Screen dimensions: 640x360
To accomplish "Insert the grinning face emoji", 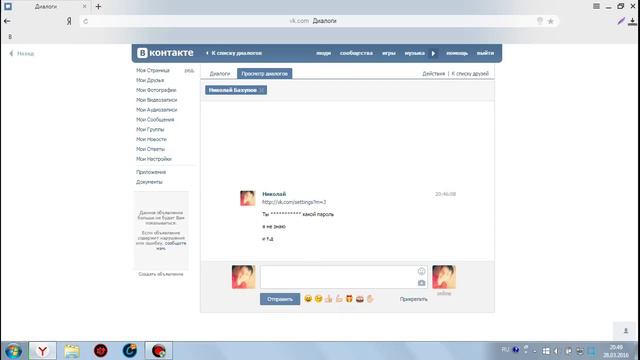I will point(308,299).
